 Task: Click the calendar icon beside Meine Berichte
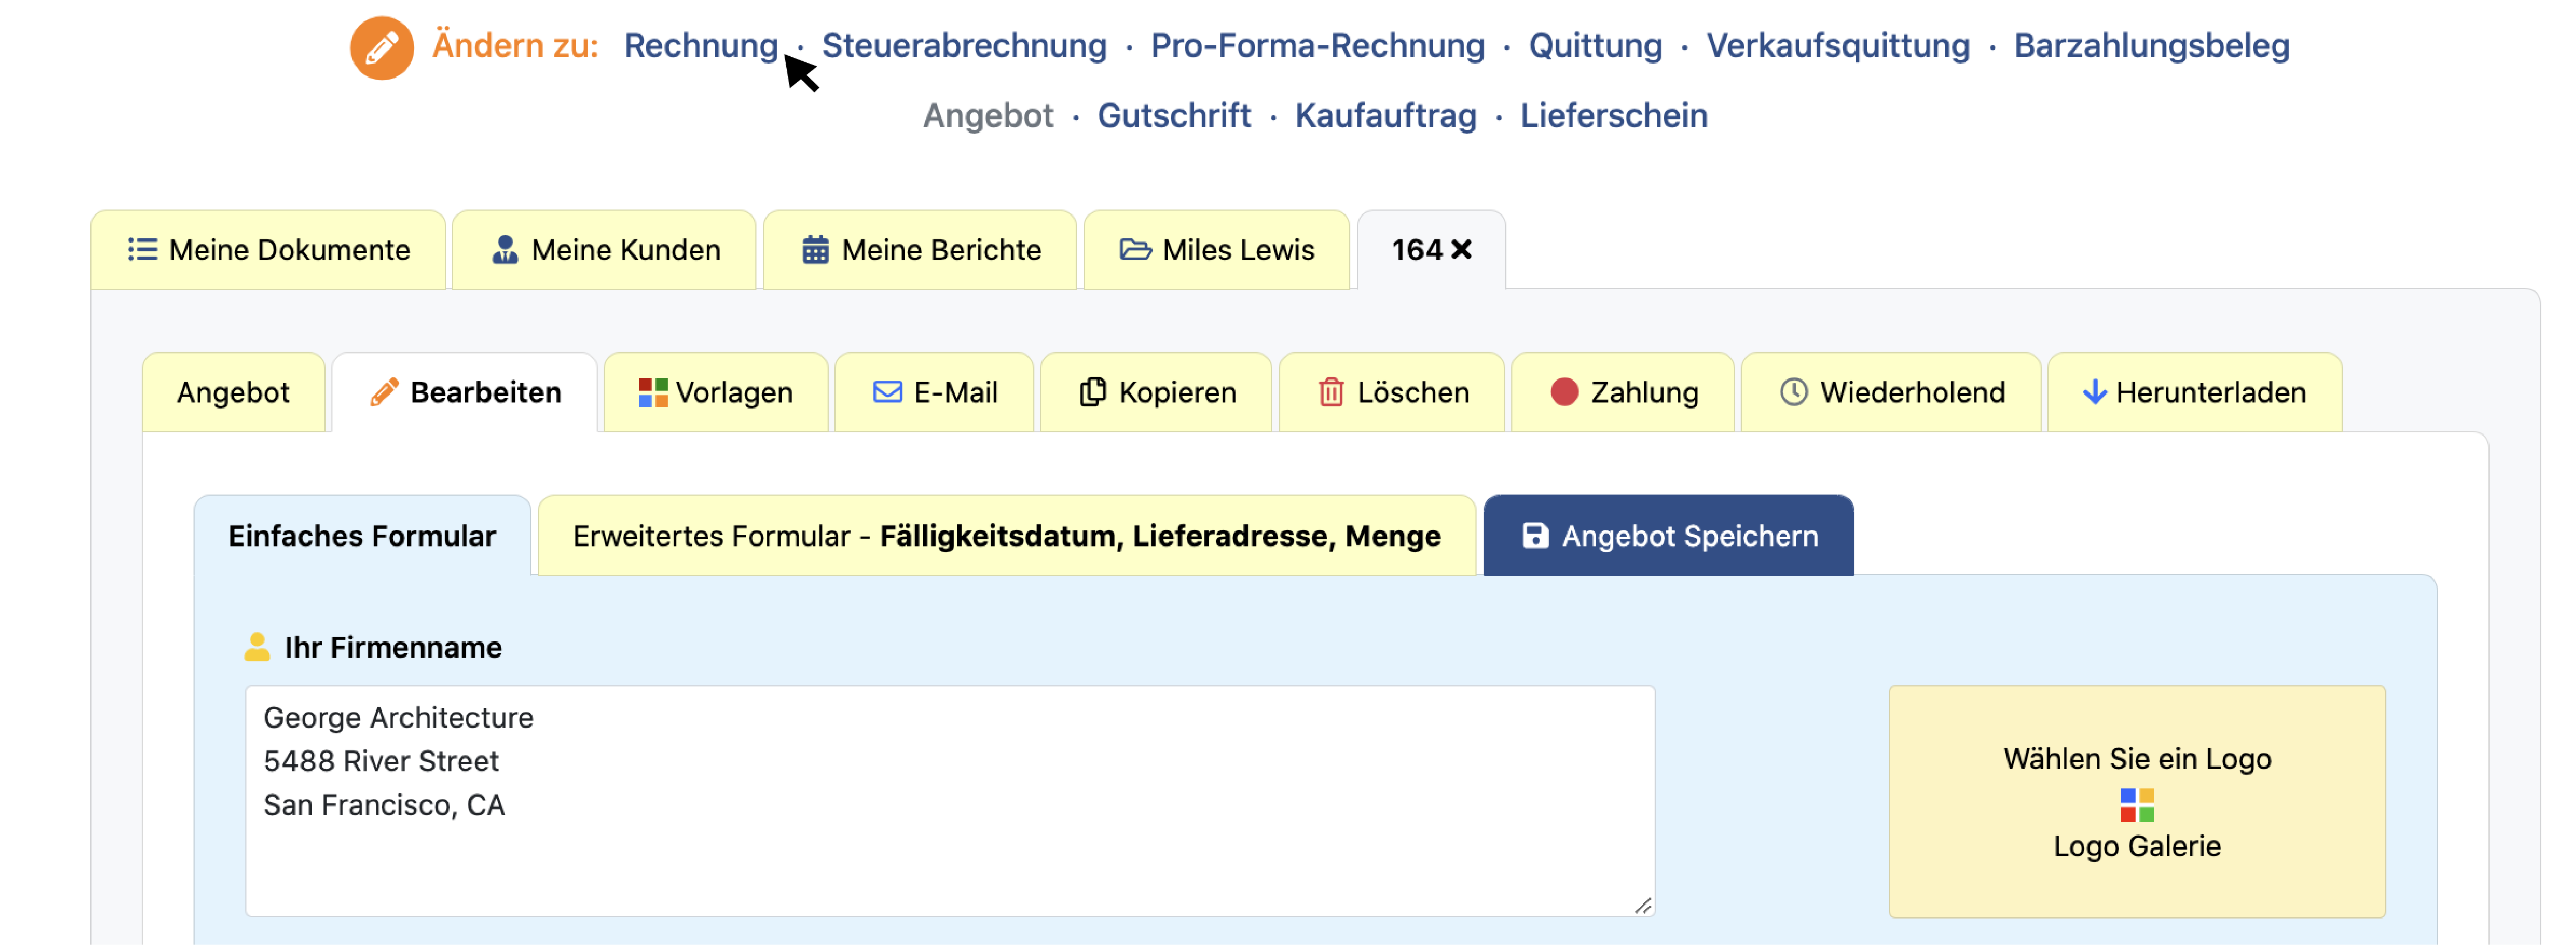click(x=815, y=250)
